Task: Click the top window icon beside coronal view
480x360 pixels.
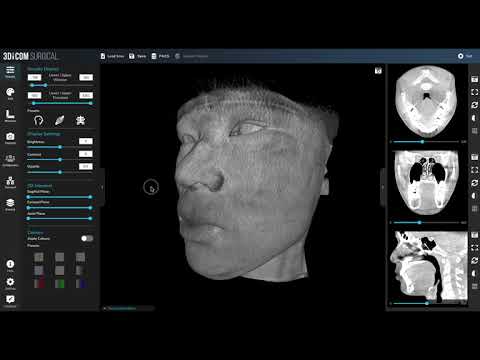Action: pyautogui.click(x=474, y=157)
